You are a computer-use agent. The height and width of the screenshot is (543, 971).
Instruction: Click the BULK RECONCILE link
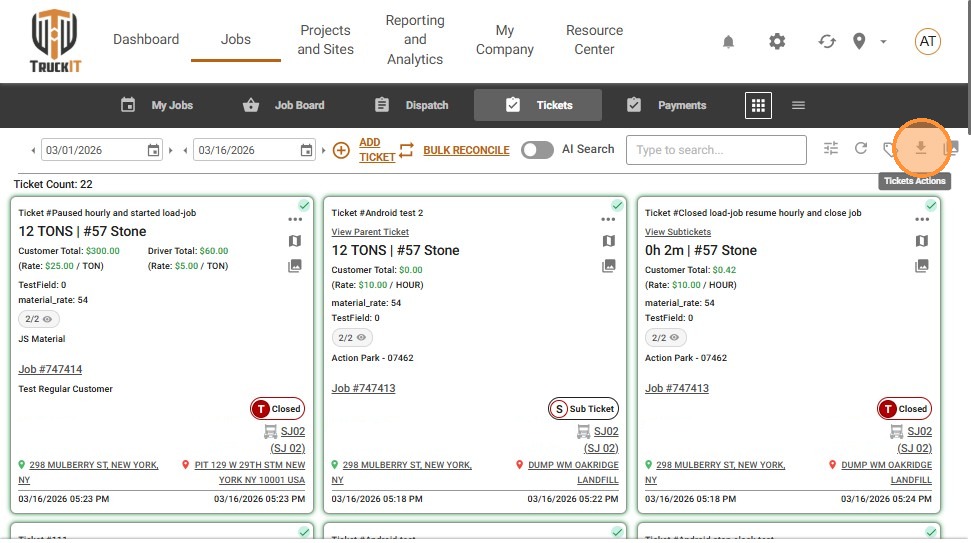(x=466, y=150)
